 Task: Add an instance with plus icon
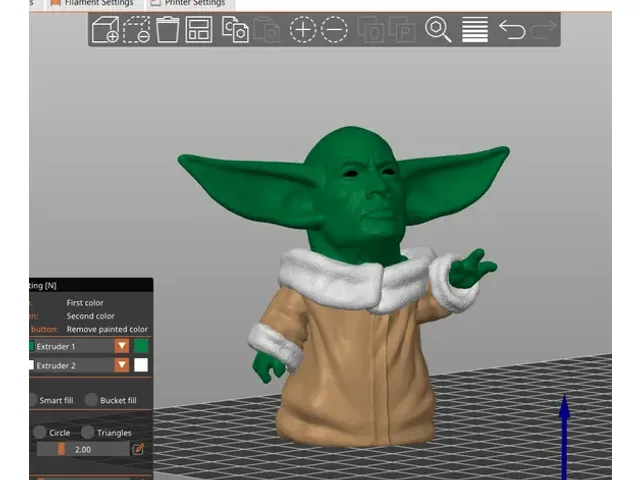click(303, 29)
